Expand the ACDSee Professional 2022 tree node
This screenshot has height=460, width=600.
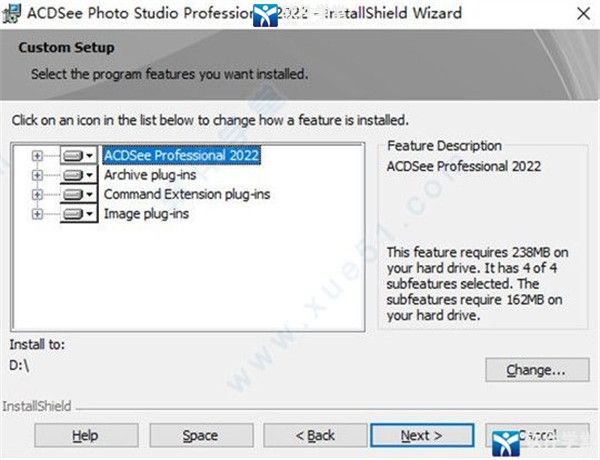pyautogui.click(x=37, y=156)
